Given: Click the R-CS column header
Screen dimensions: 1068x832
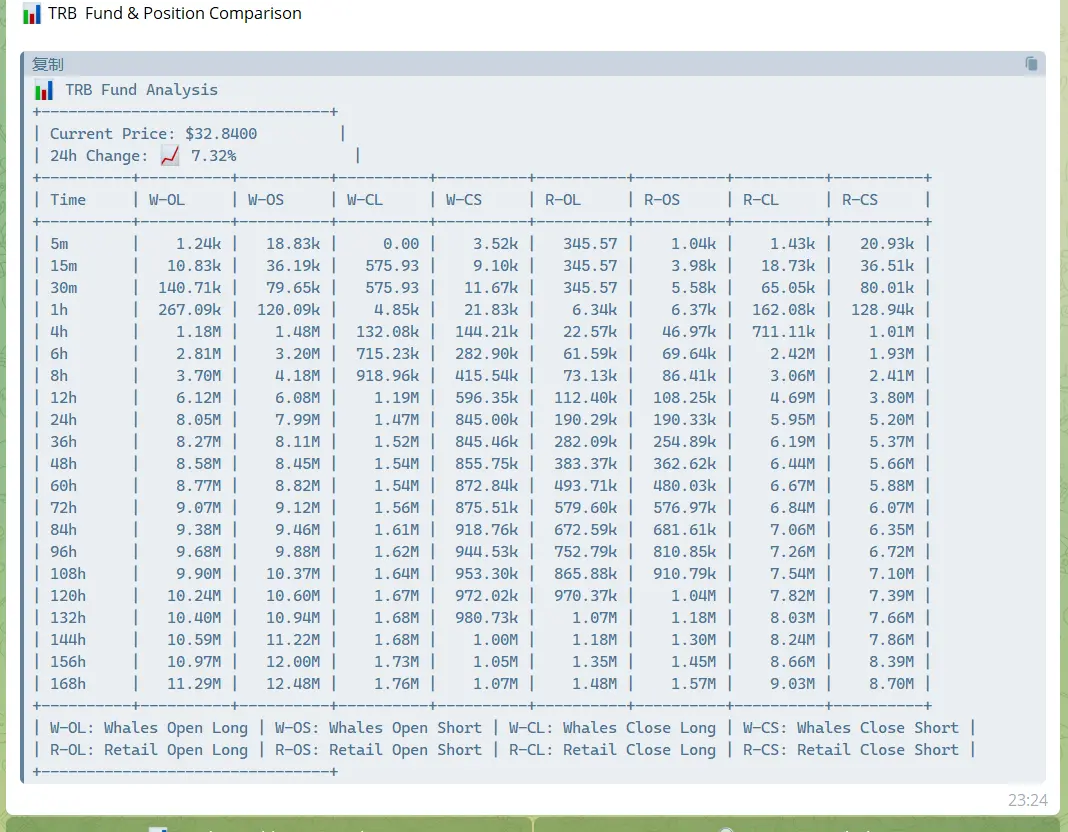Looking at the screenshot, I should point(859,200).
